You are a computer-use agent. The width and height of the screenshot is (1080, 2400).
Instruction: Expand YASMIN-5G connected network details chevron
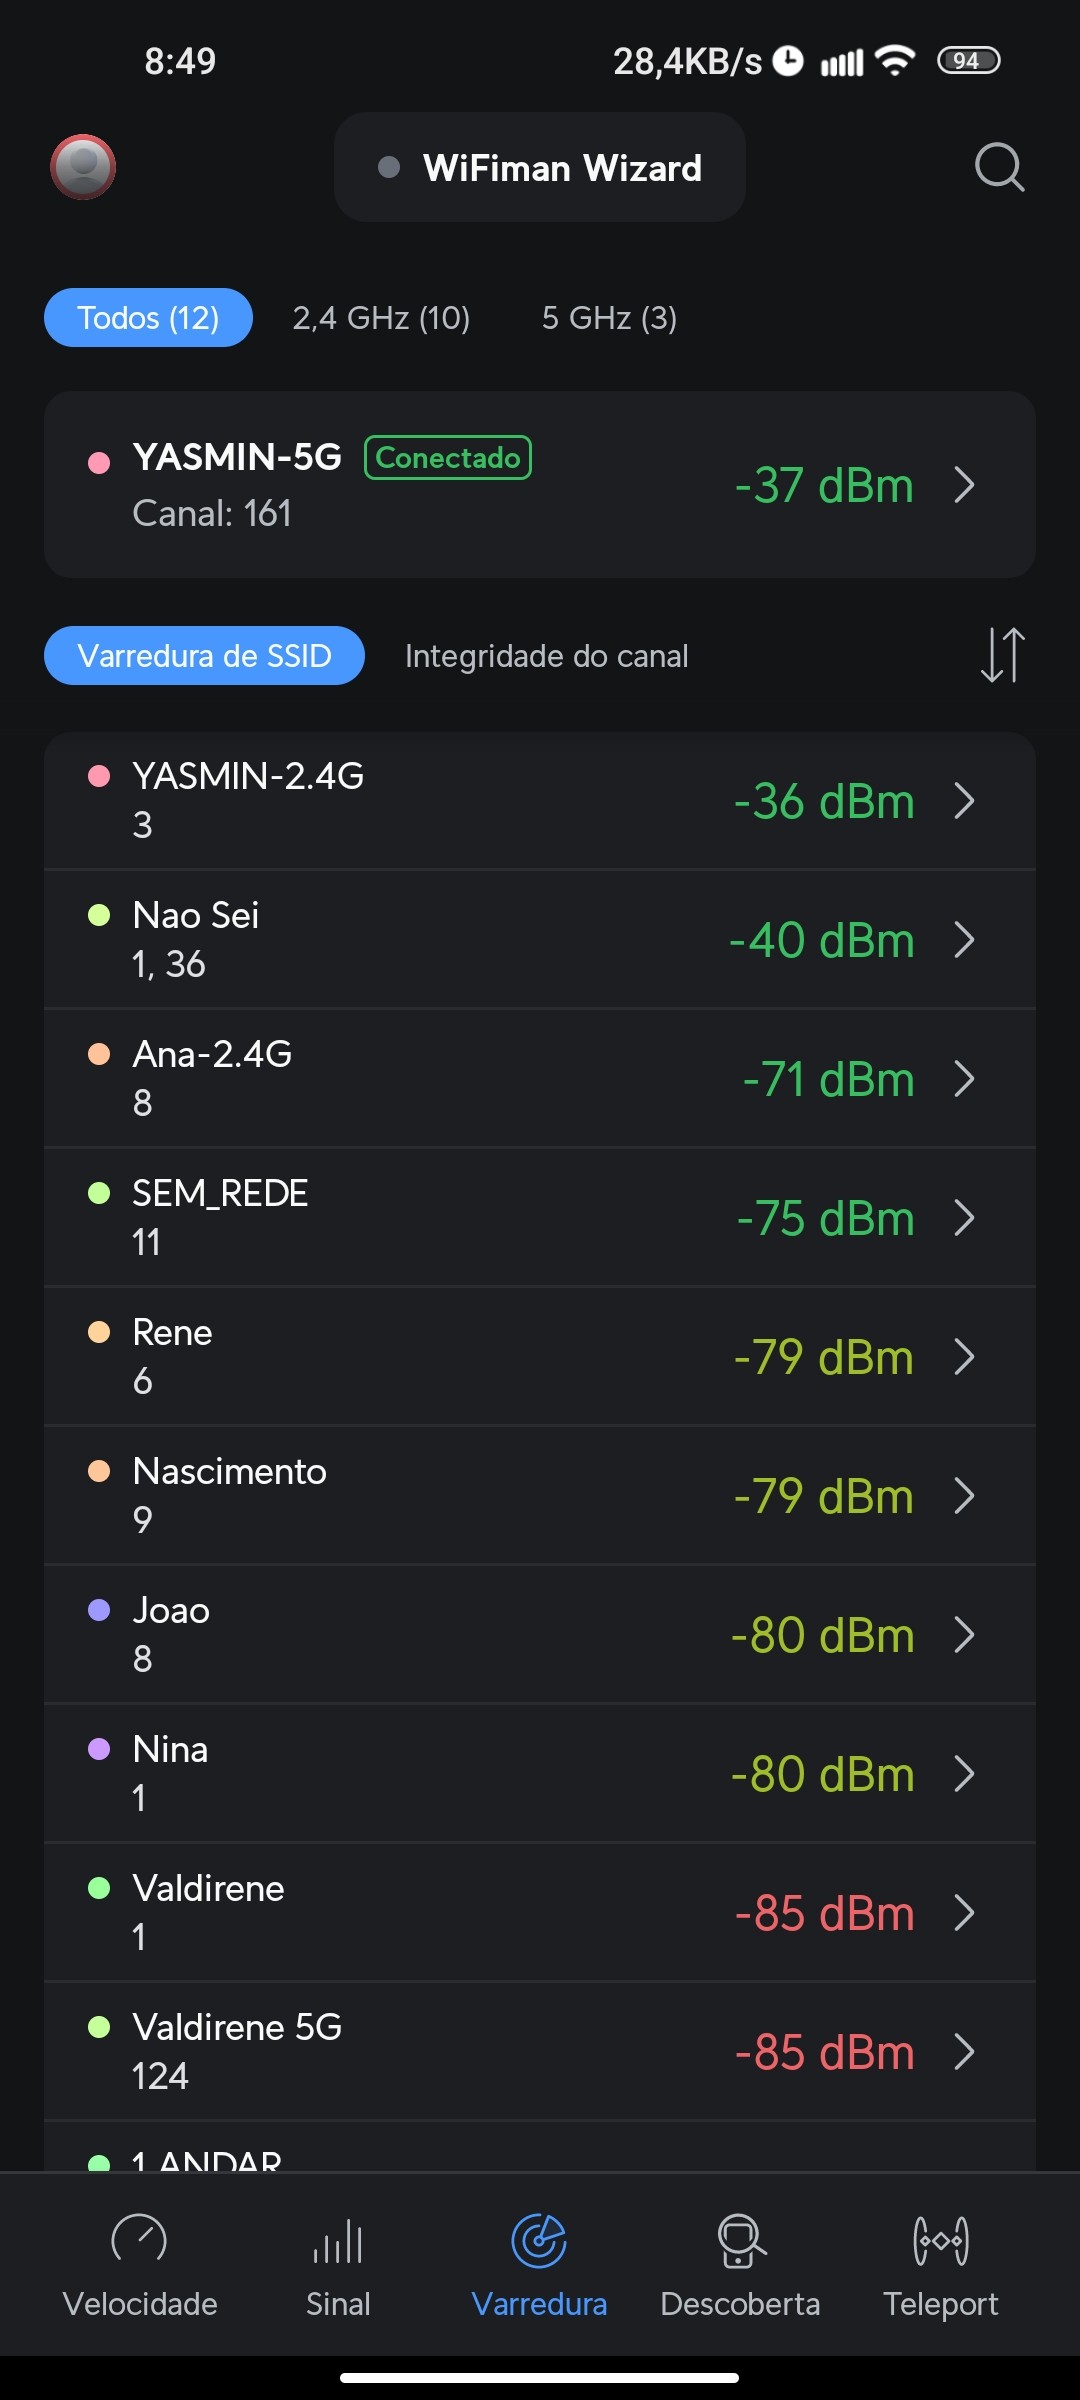[964, 485]
